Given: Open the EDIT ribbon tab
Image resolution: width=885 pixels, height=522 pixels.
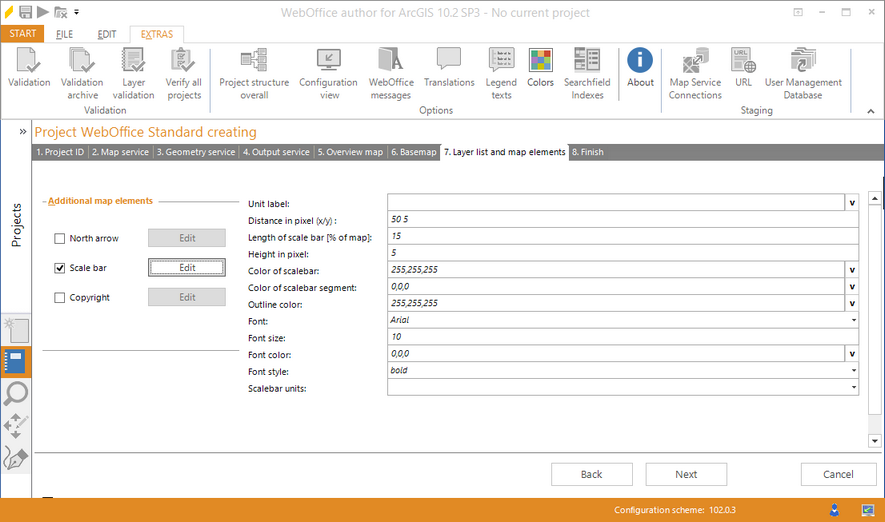Looking at the screenshot, I should point(107,34).
